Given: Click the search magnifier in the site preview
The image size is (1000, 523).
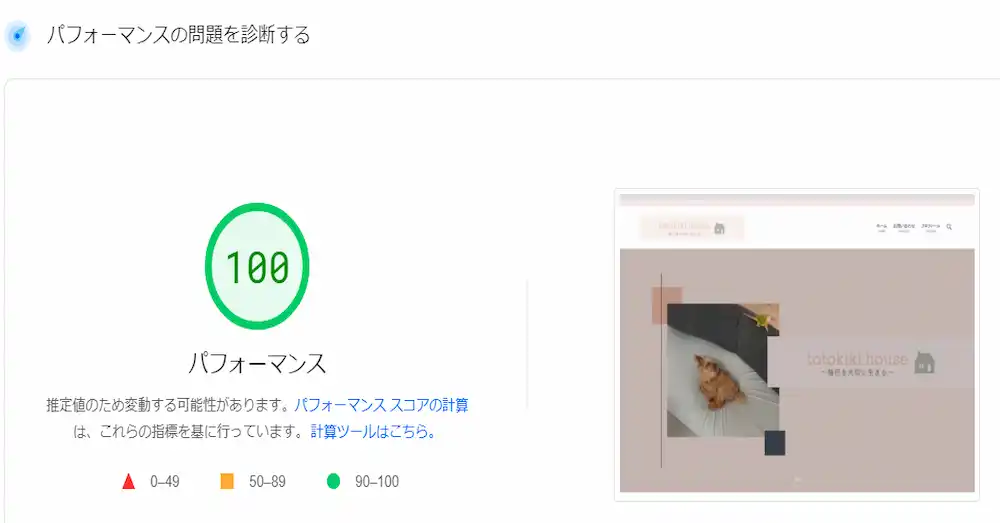Looking at the screenshot, I should point(949,227).
